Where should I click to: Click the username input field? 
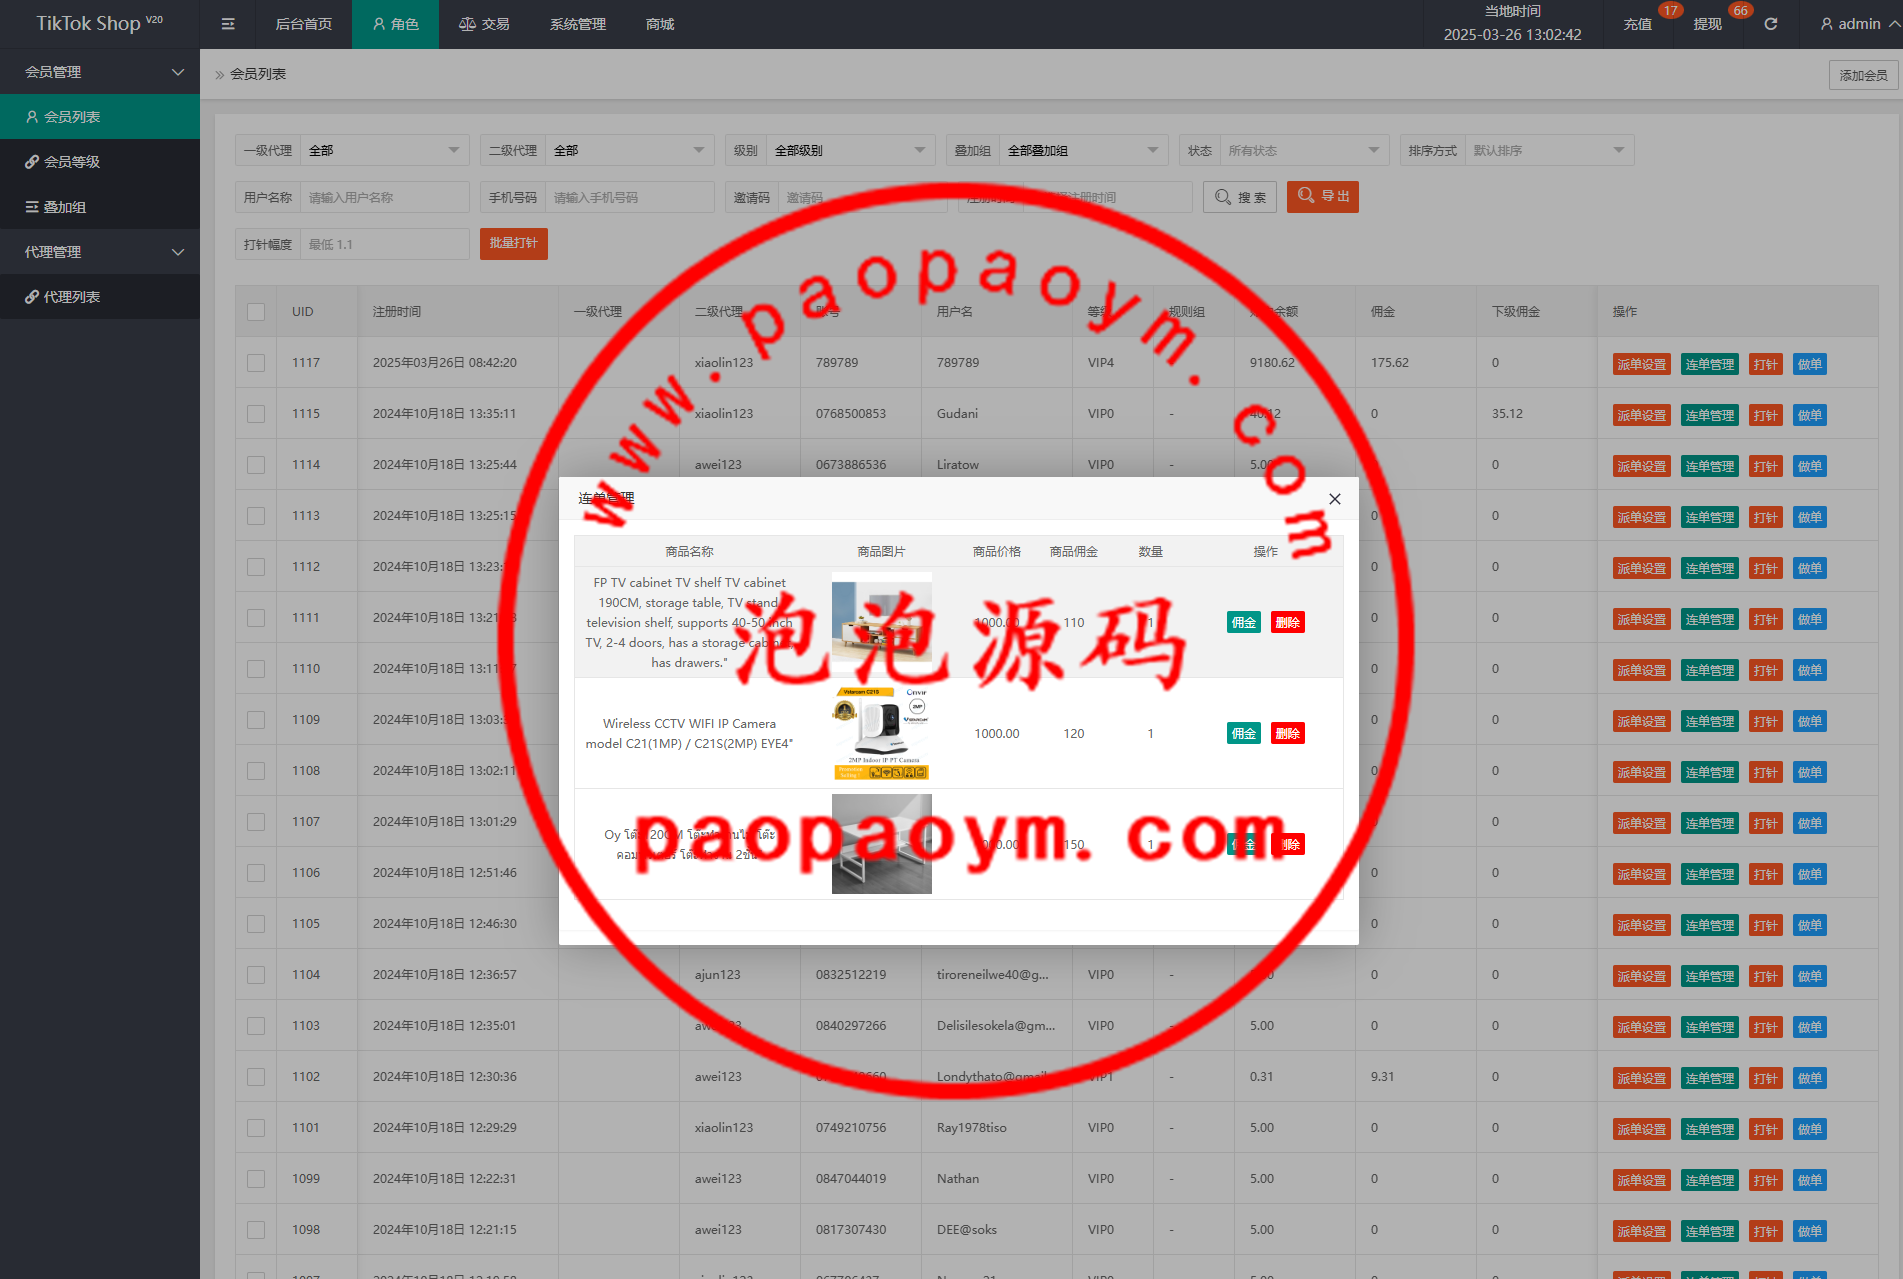pyautogui.click(x=384, y=197)
